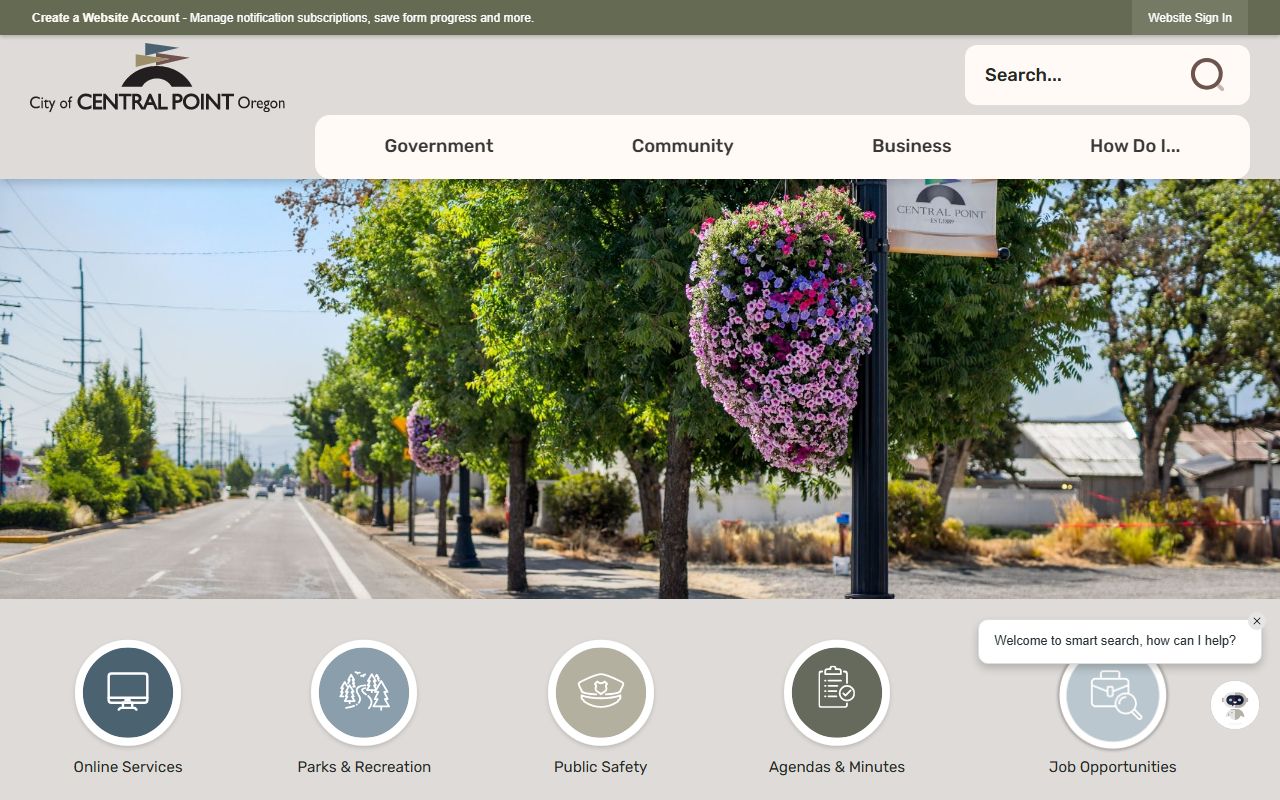Click the Agendas & Minutes text label
Image resolution: width=1280 pixels, height=800 pixels.
pos(837,767)
